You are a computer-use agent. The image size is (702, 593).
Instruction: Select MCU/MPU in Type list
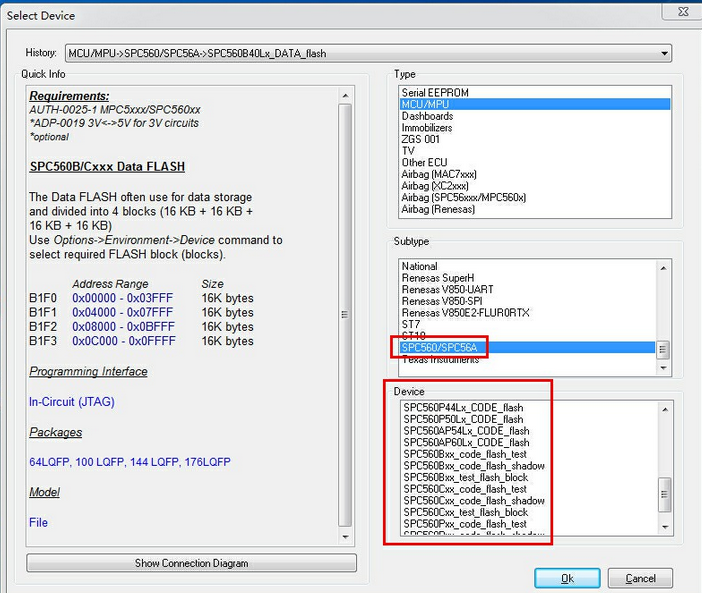tap(535, 104)
